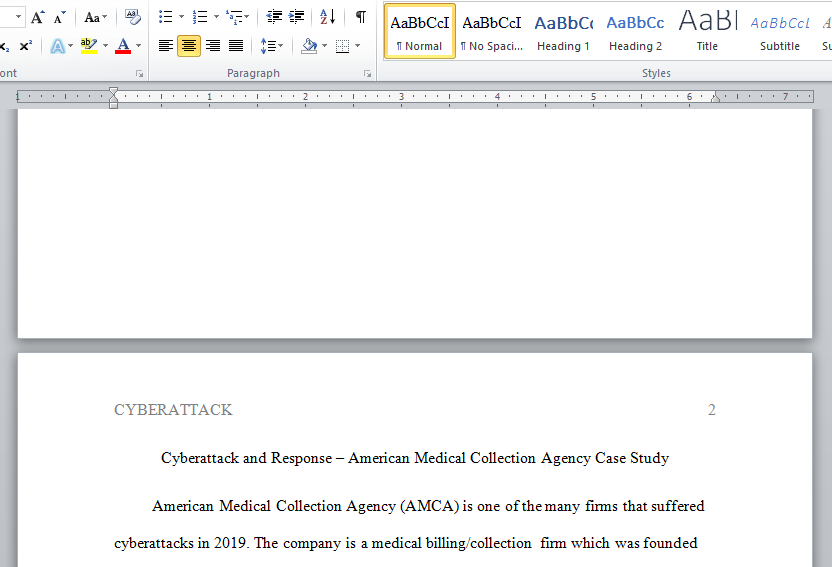Click the CYBERATTACK header text

point(173,410)
